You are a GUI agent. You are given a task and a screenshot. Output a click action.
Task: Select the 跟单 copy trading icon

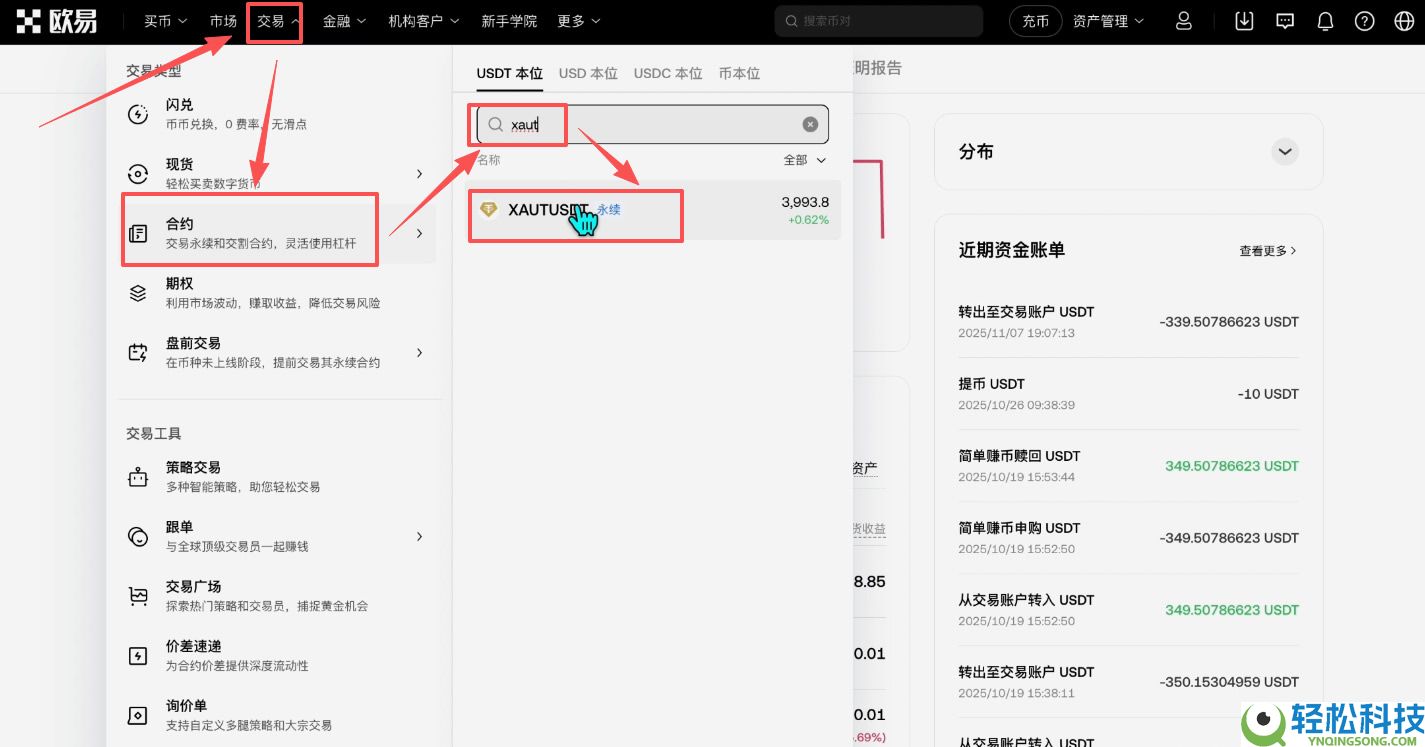(x=138, y=535)
